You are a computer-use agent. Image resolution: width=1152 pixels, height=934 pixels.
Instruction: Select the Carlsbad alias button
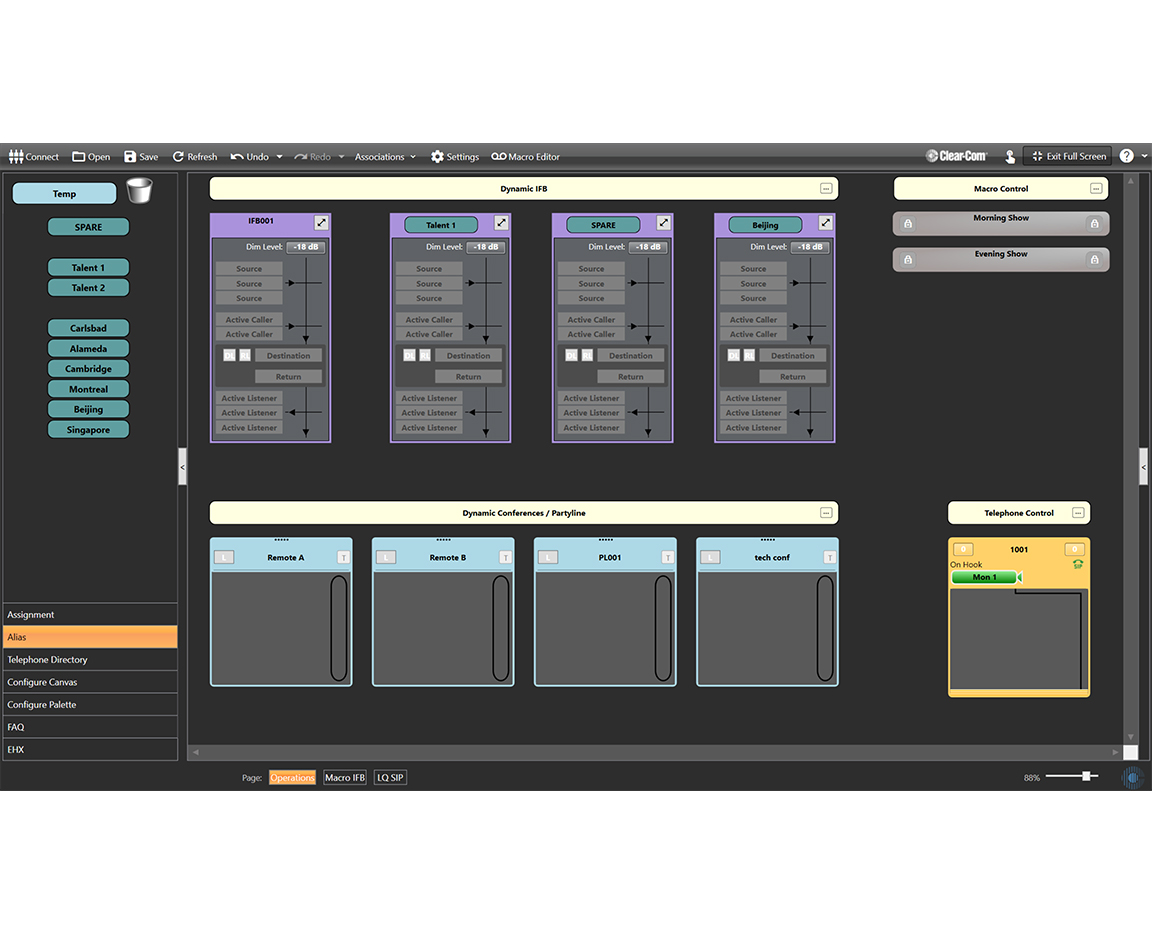89,328
